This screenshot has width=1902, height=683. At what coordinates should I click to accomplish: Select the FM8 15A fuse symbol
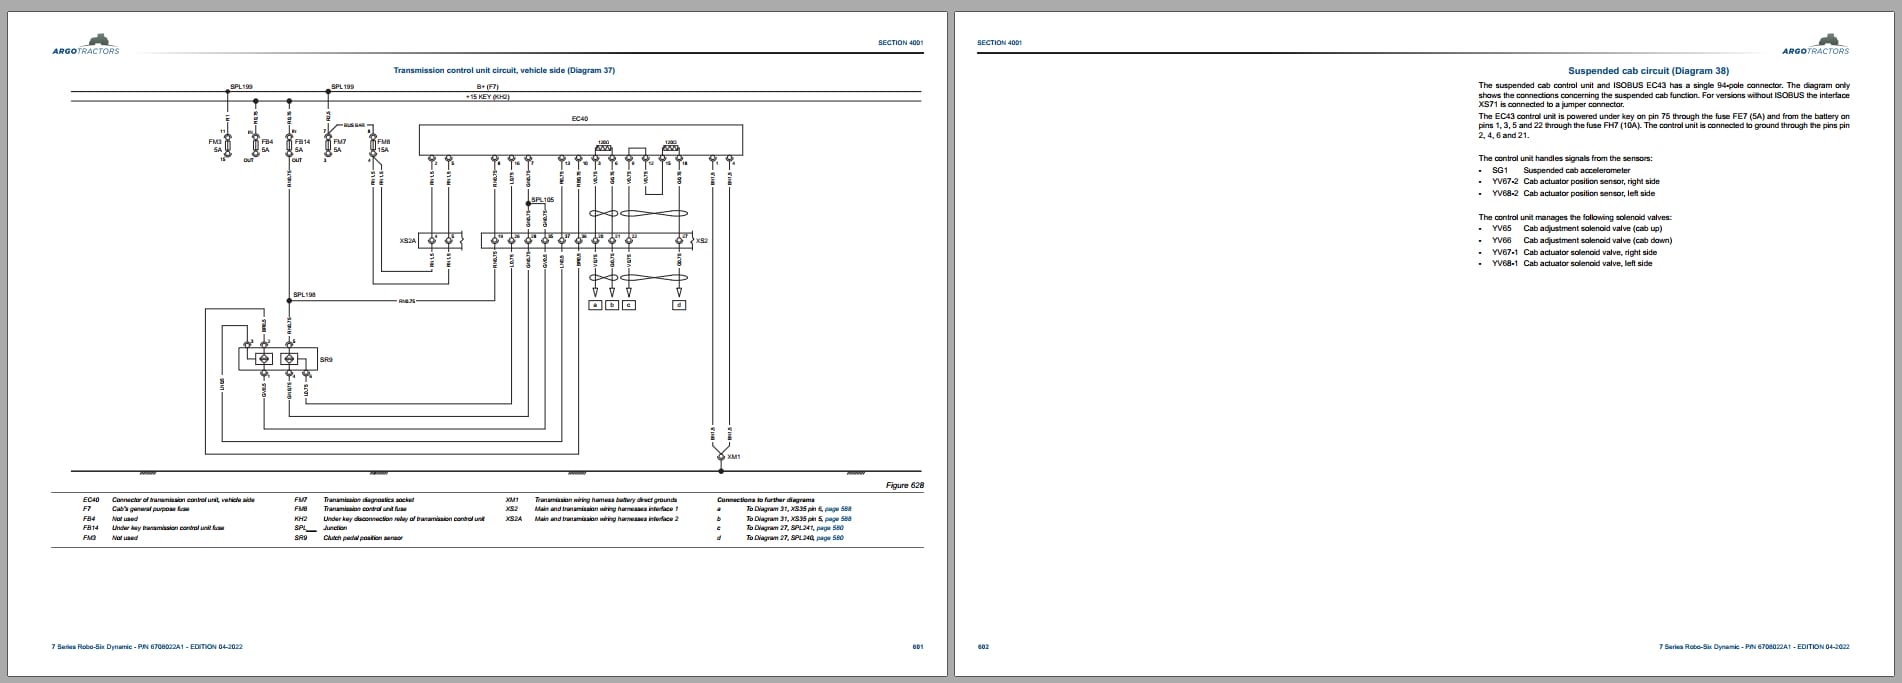(x=372, y=146)
